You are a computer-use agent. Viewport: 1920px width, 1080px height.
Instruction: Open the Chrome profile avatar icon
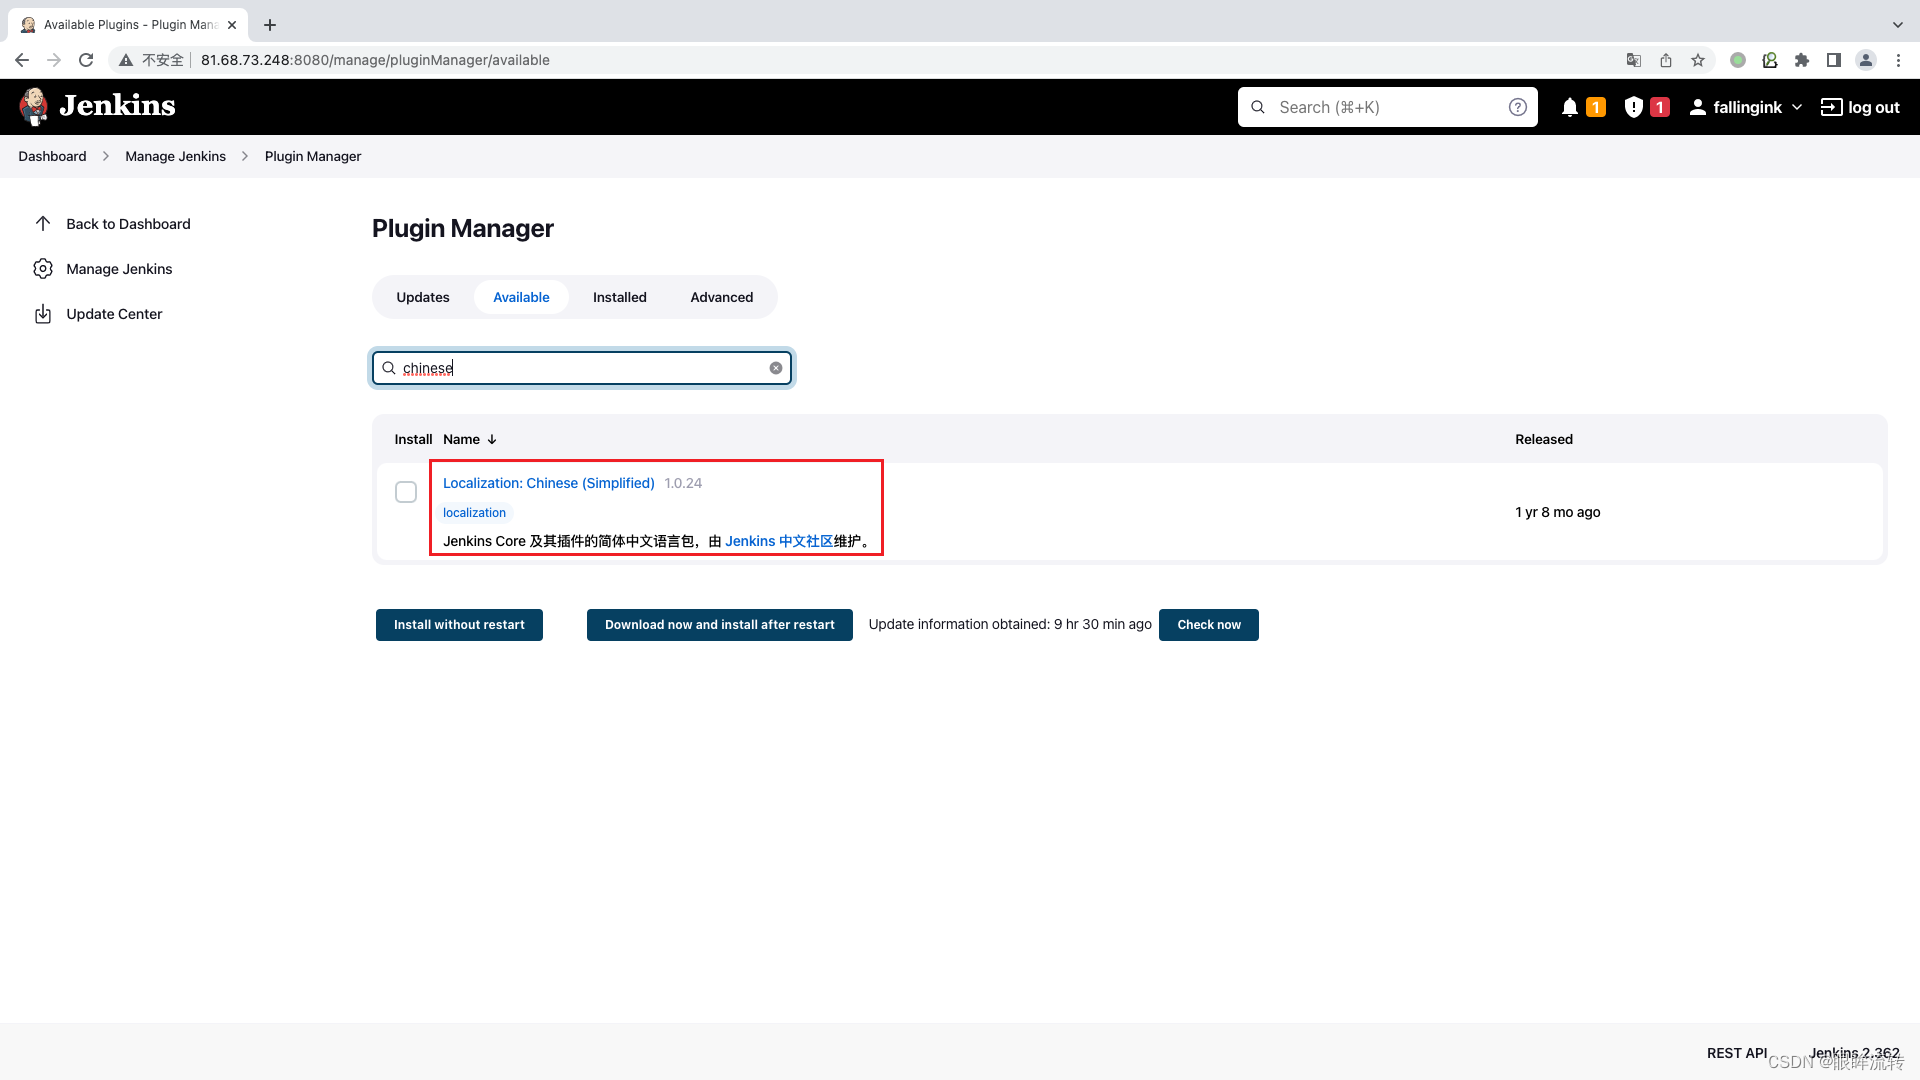[x=1866, y=60]
